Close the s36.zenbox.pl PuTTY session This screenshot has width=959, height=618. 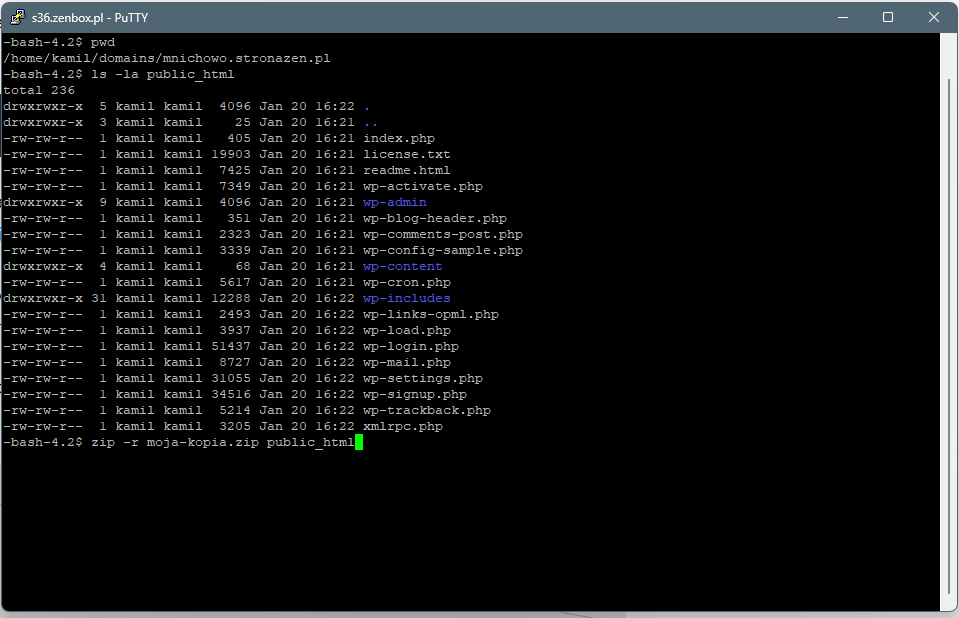pos(933,17)
